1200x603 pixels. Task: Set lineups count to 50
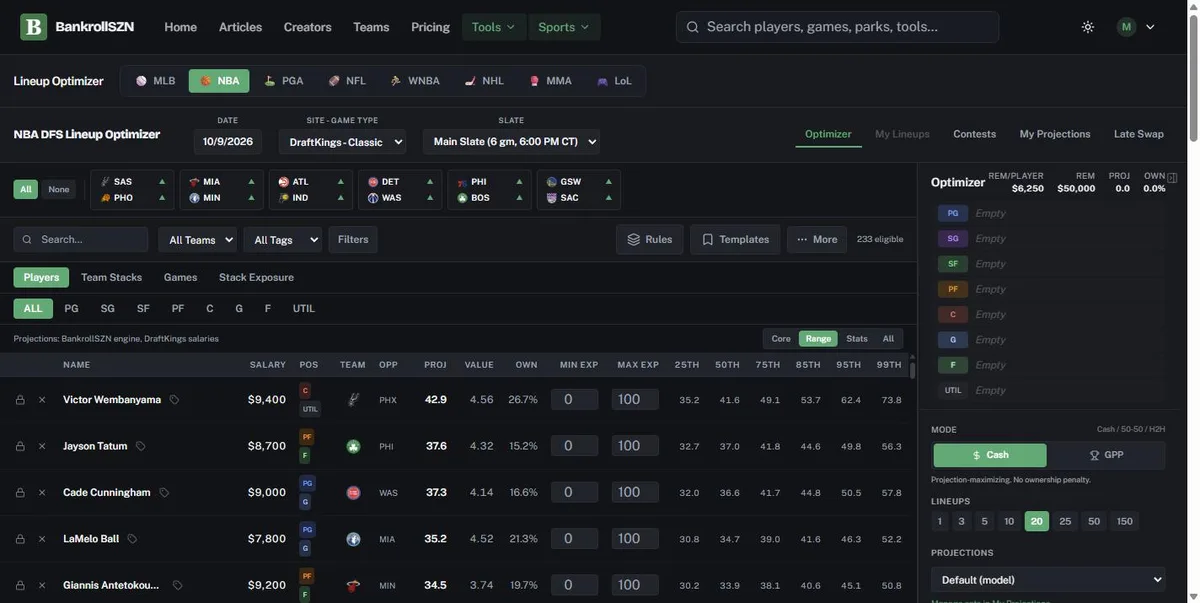1094,521
